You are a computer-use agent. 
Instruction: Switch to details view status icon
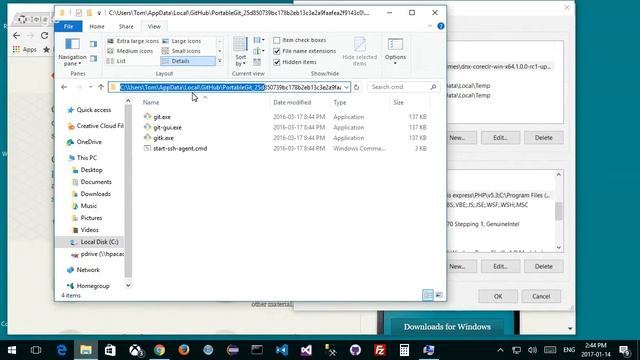(x=428, y=295)
